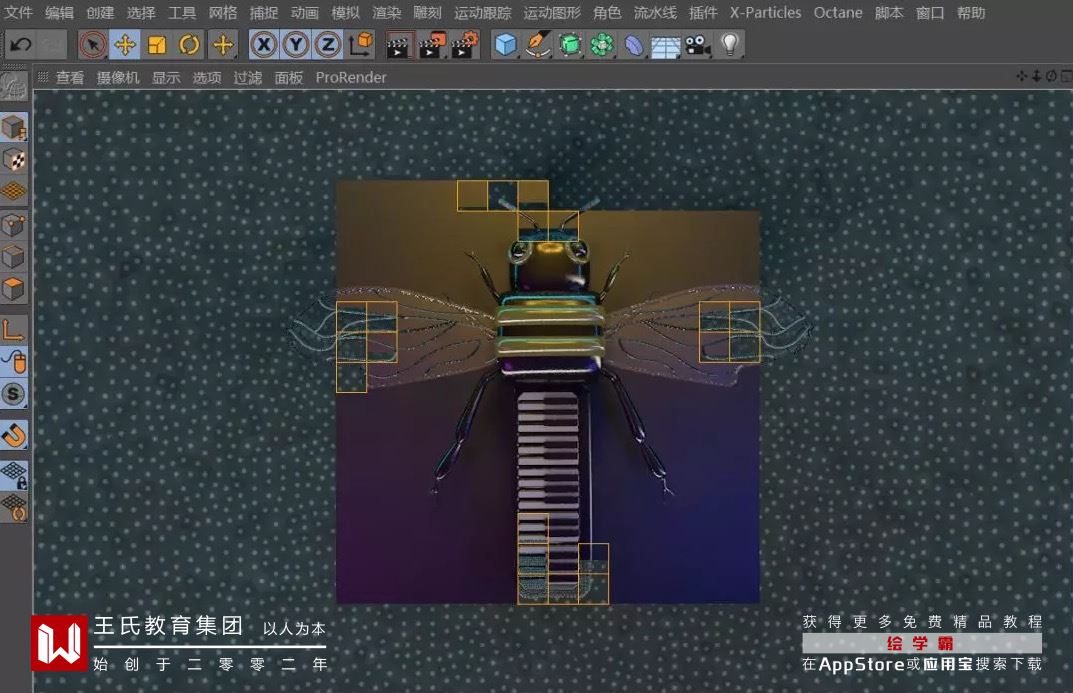Open the 运动跟踪 menu
Screen dimensions: 1073x693
[482, 12]
